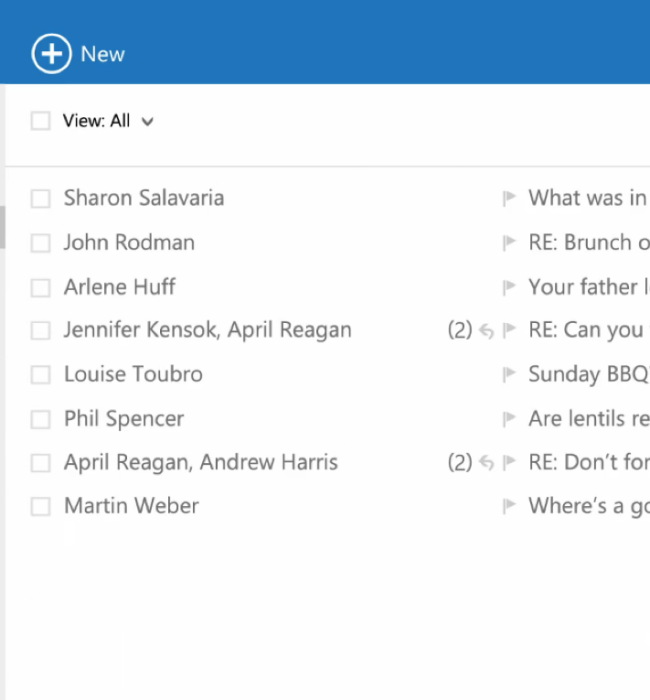Check the Phil Spencer message checkbox
This screenshot has width=650, height=700.
click(x=41, y=419)
